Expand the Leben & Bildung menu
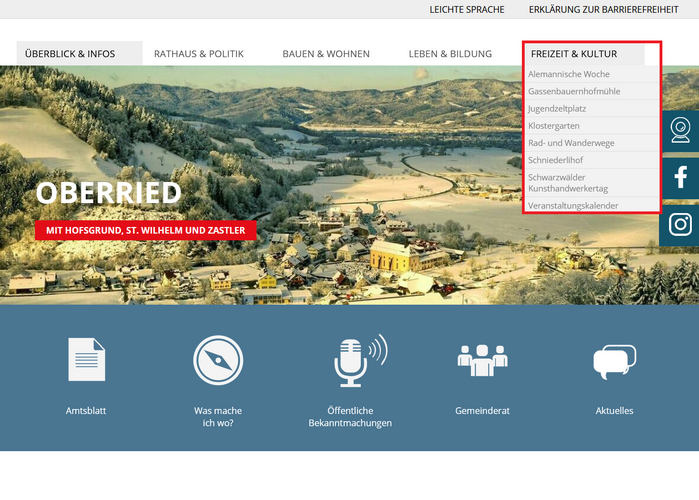699x500 pixels. point(450,54)
